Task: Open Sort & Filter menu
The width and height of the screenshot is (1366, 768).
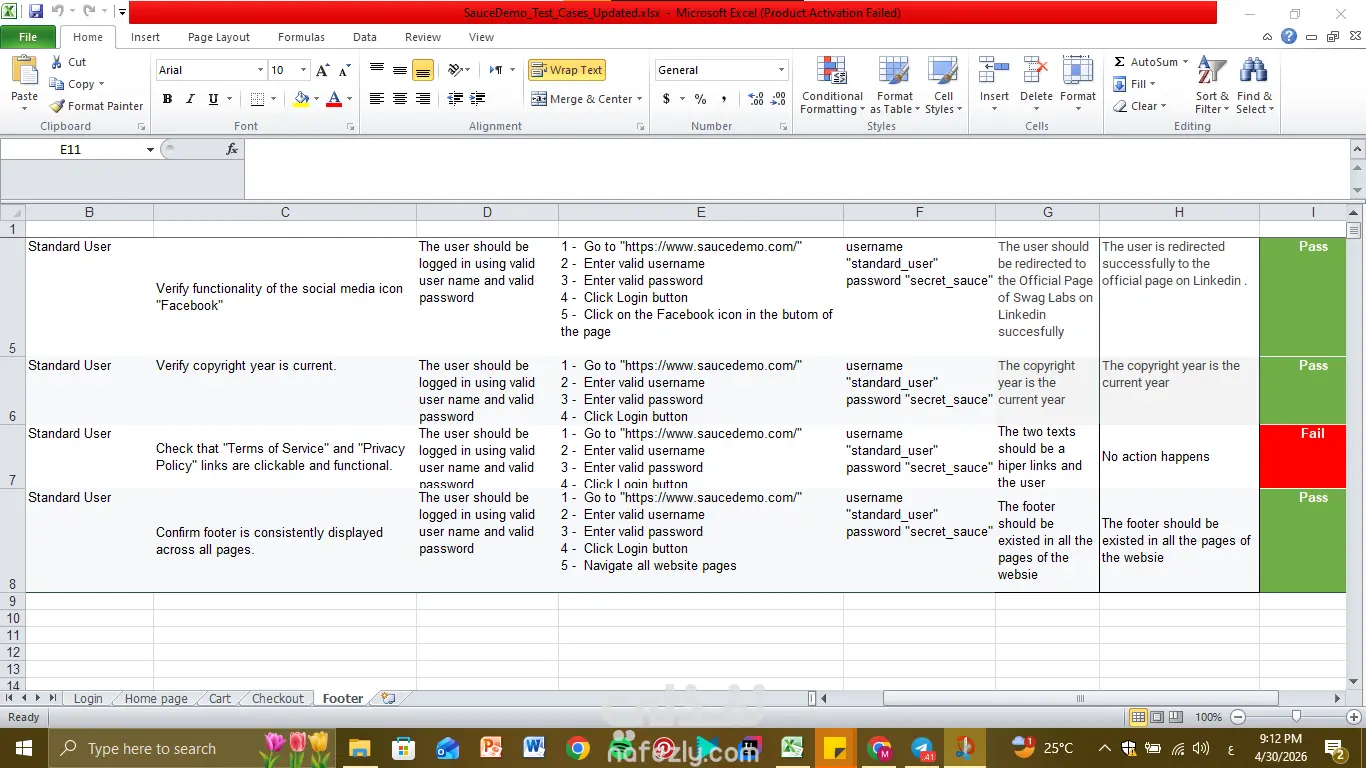Action: click(x=1212, y=85)
